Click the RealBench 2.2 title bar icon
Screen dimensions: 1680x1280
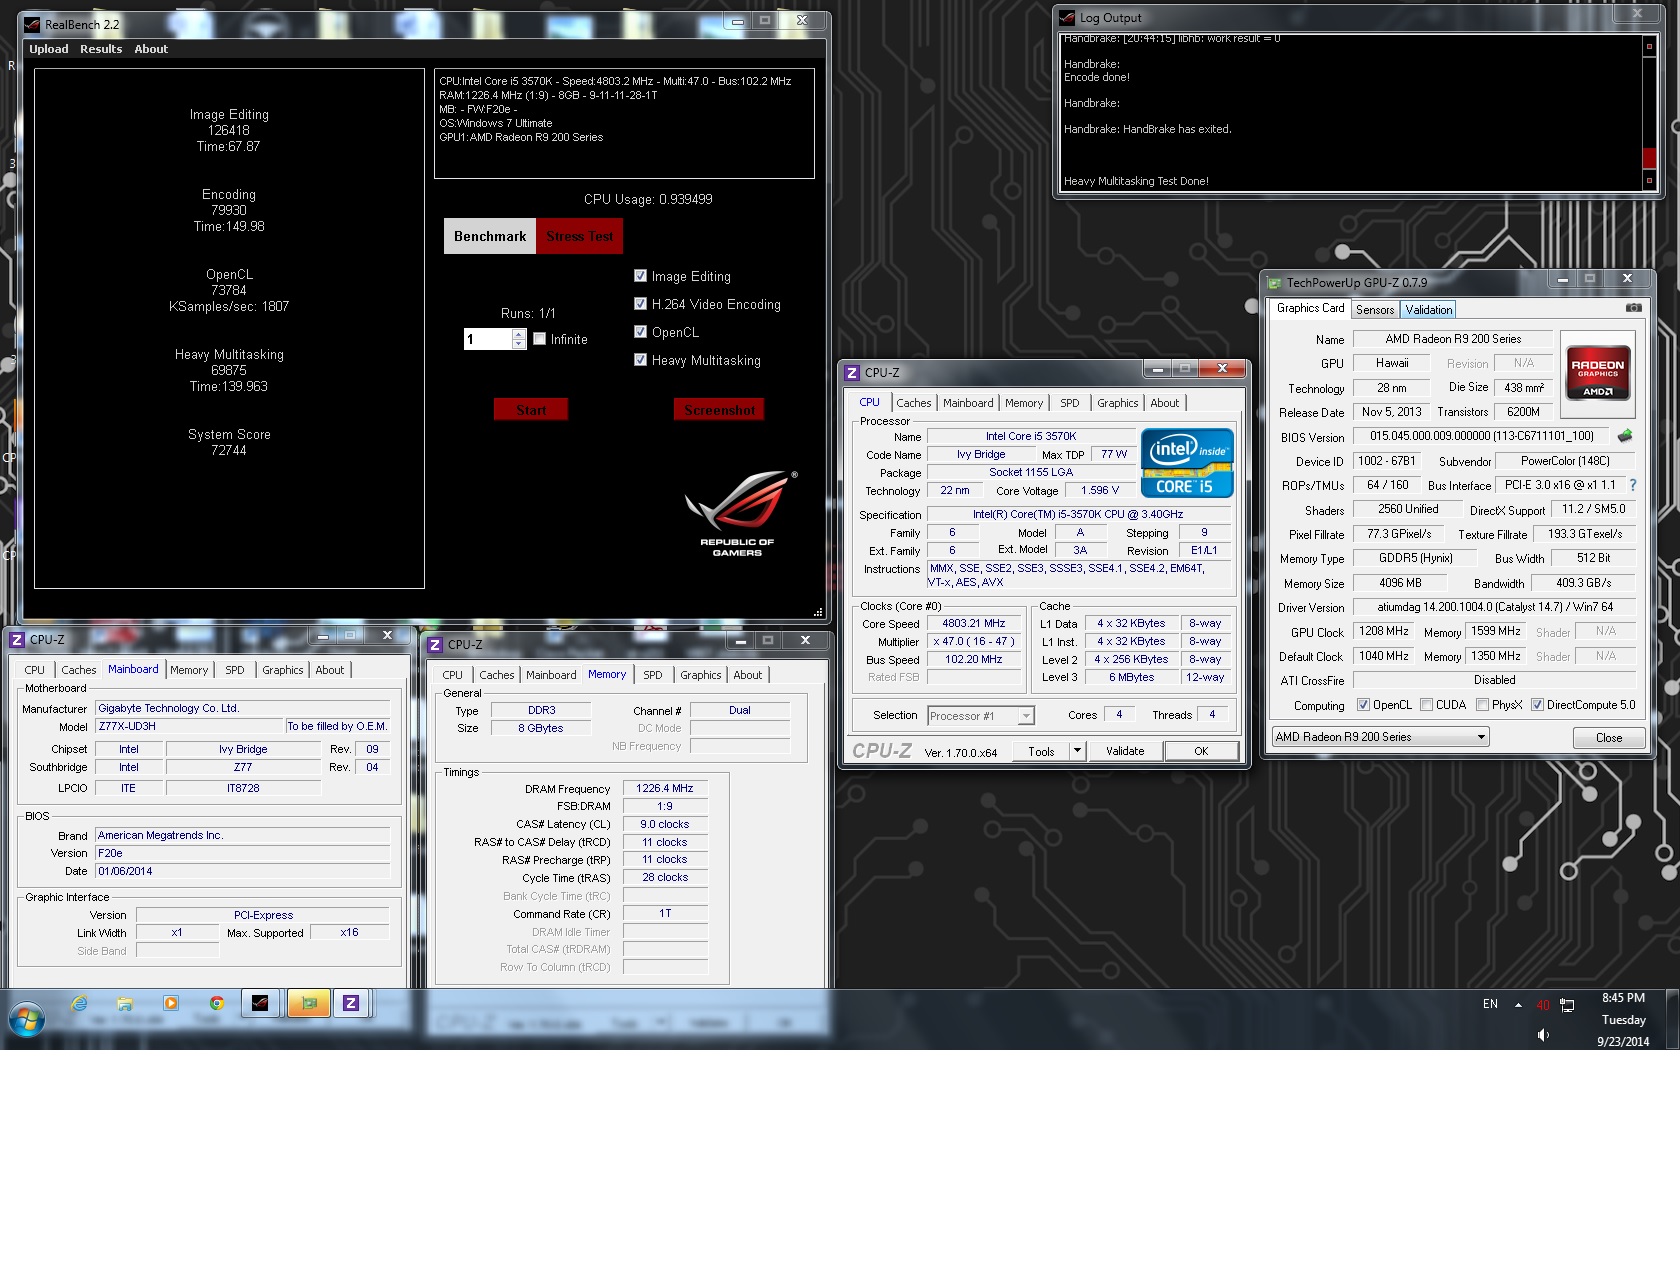click(32, 24)
